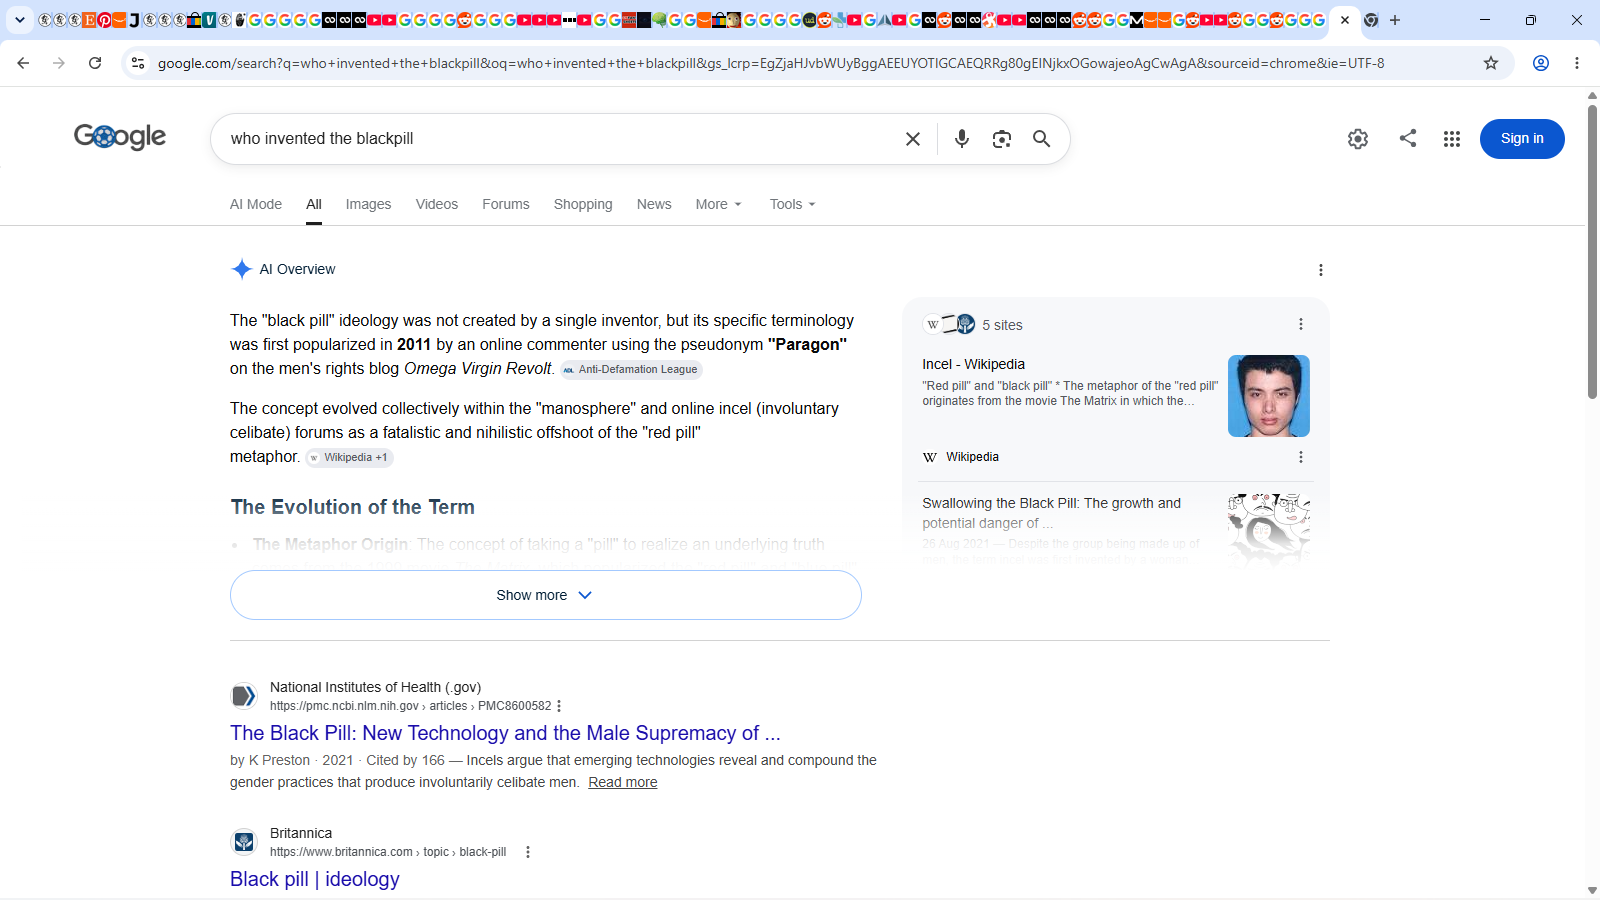Click the vertical page scrollbar

1592,250
